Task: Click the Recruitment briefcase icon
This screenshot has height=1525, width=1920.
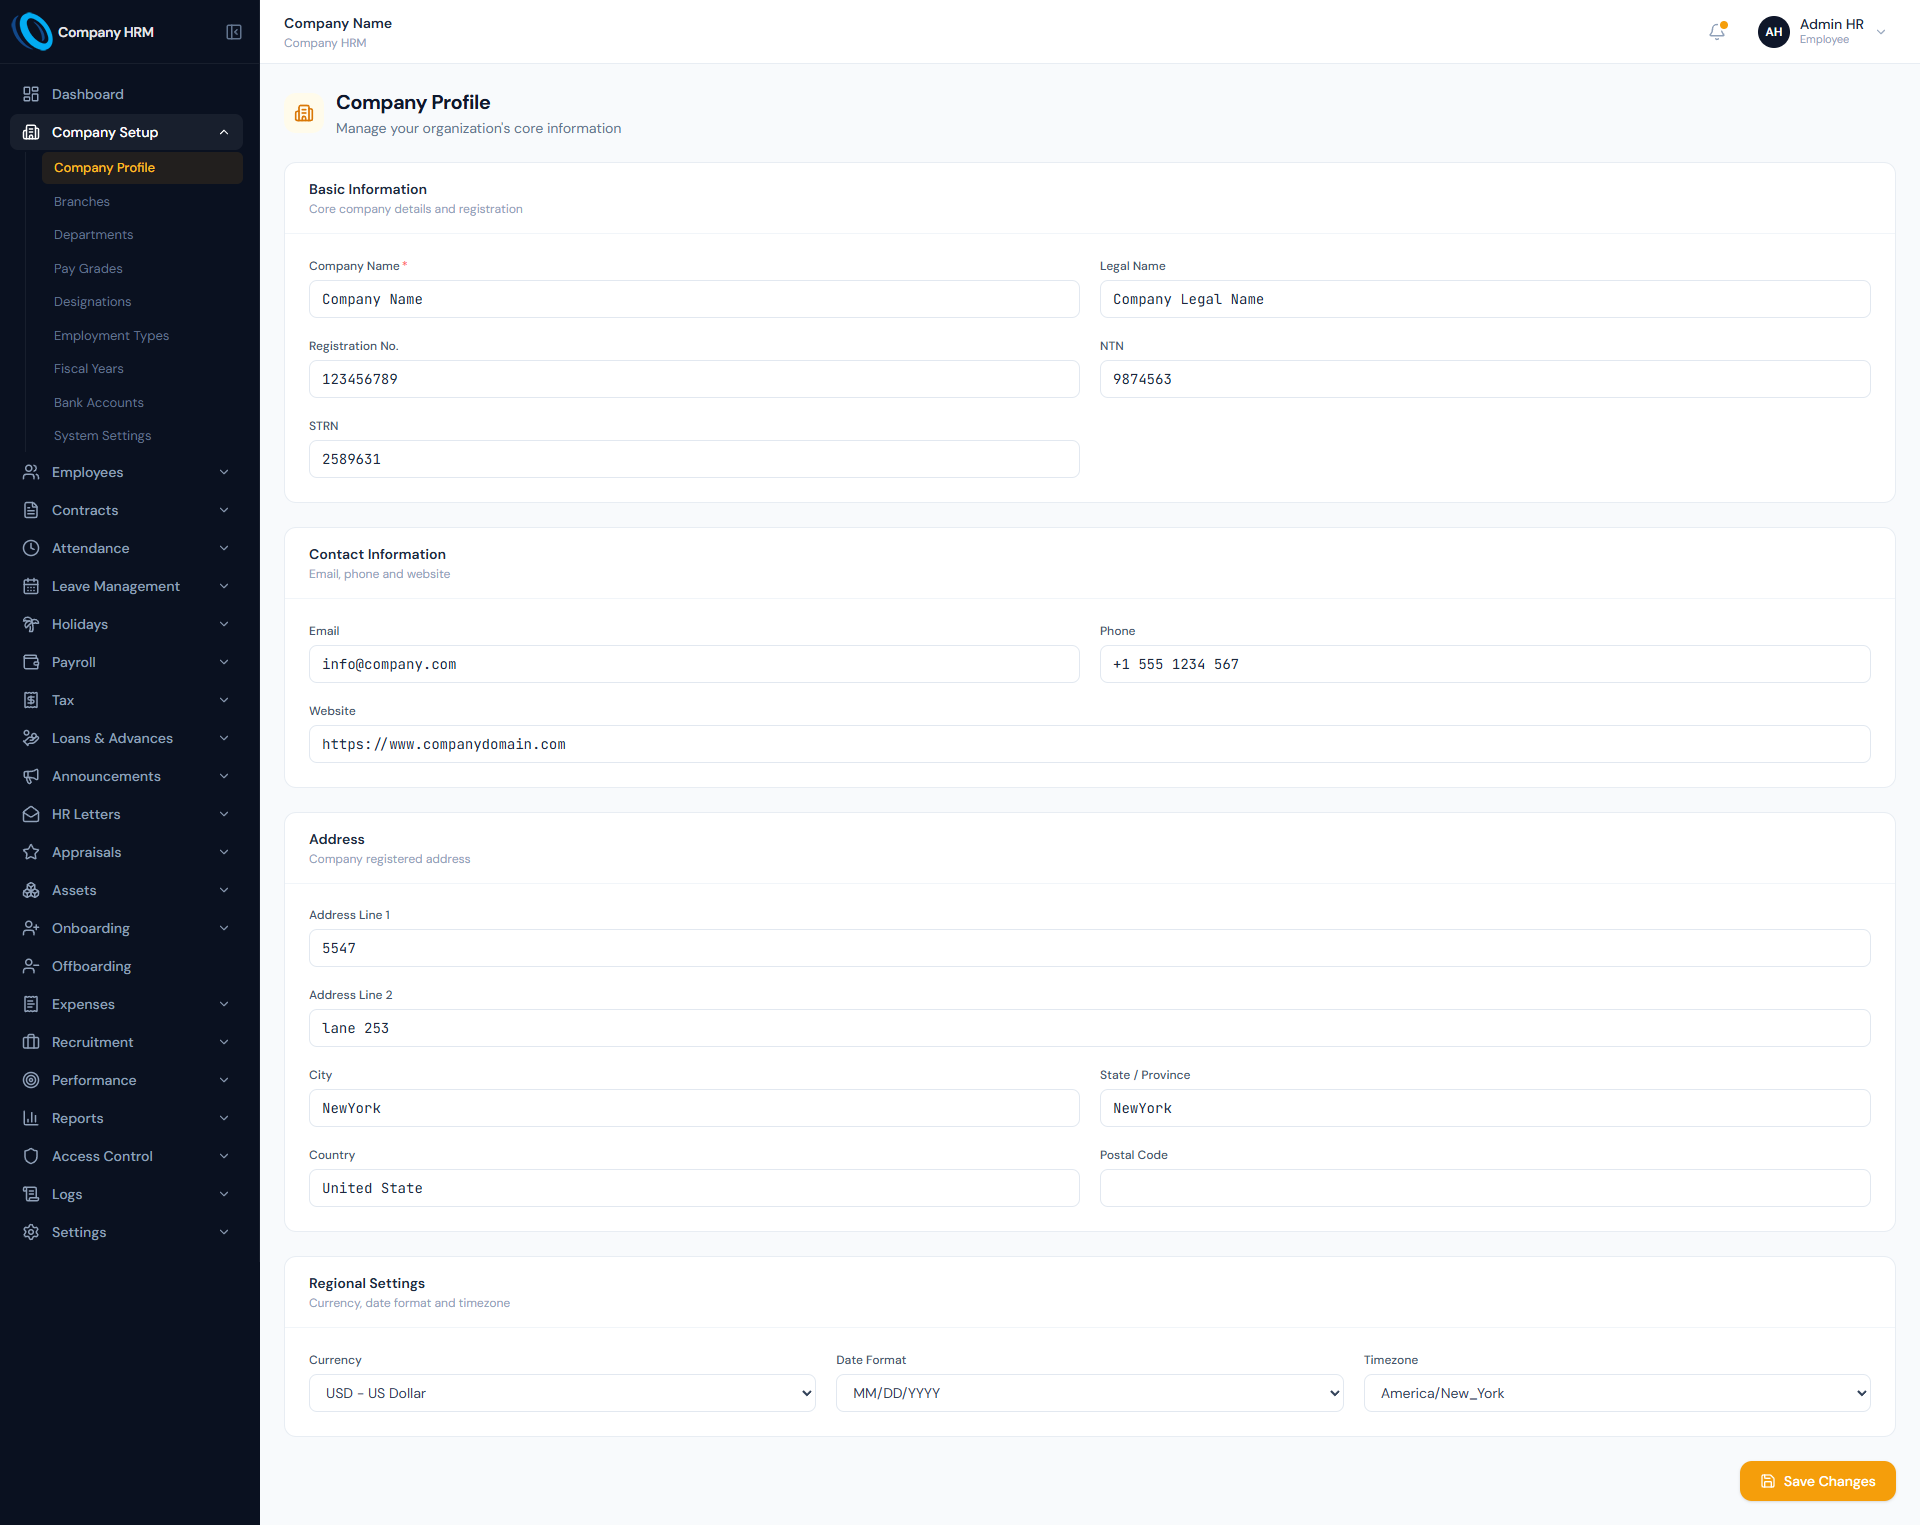Action: coord(31,1042)
